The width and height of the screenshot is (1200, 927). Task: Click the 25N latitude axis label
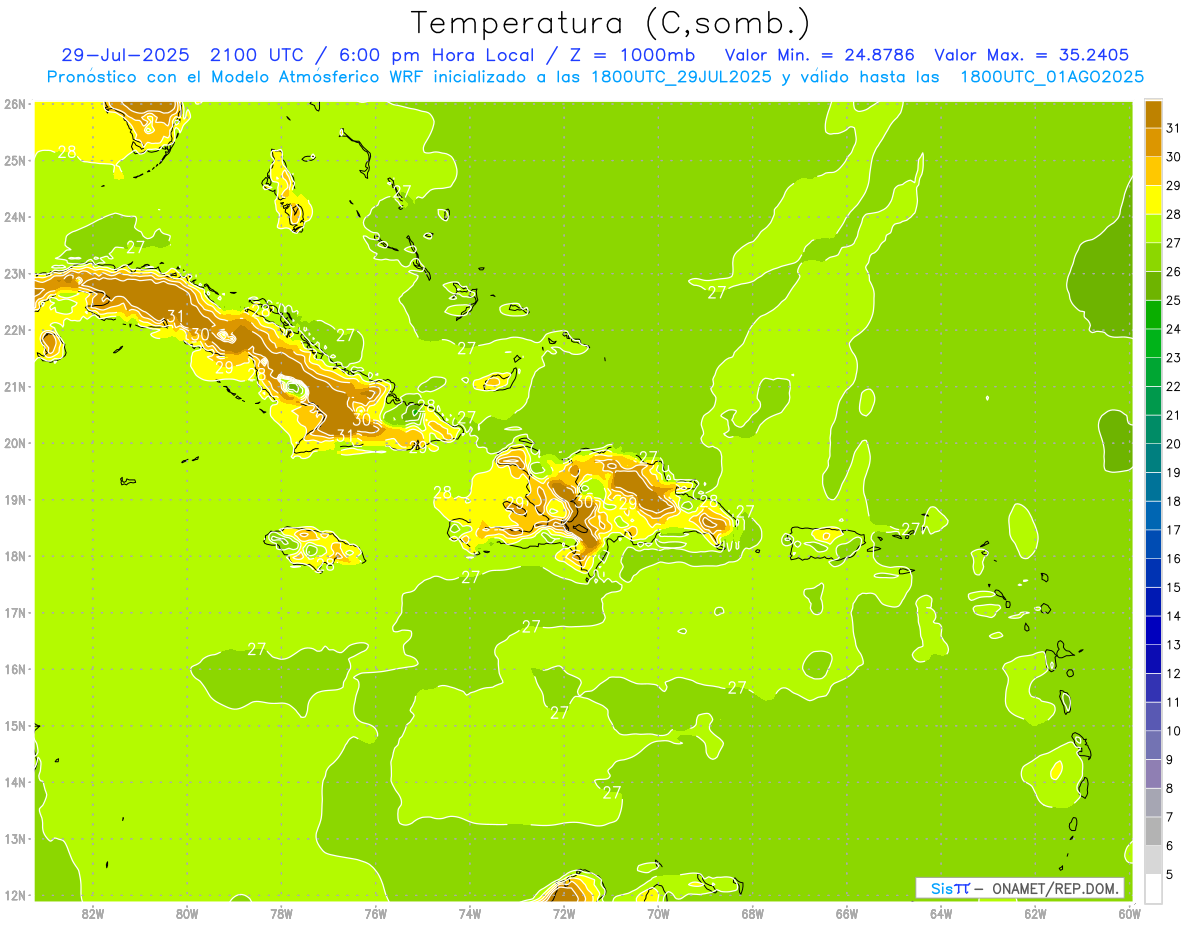click(x=15, y=160)
